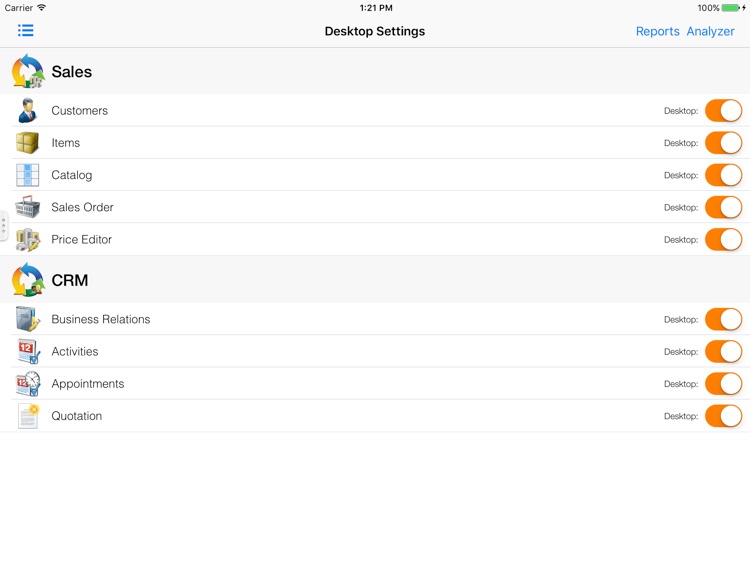Image resolution: width=750 pixels, height=563 pixels.
Task: Turn off Quotation Desktop switch
Action: click(x=723, y=416)
